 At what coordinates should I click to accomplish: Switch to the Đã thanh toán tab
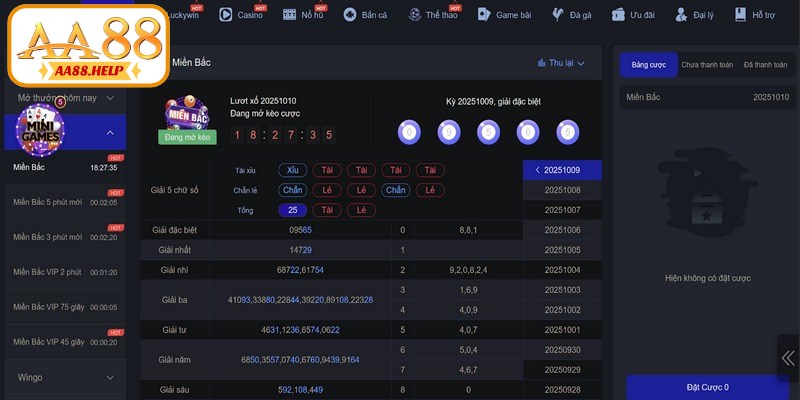click(764, 65)
